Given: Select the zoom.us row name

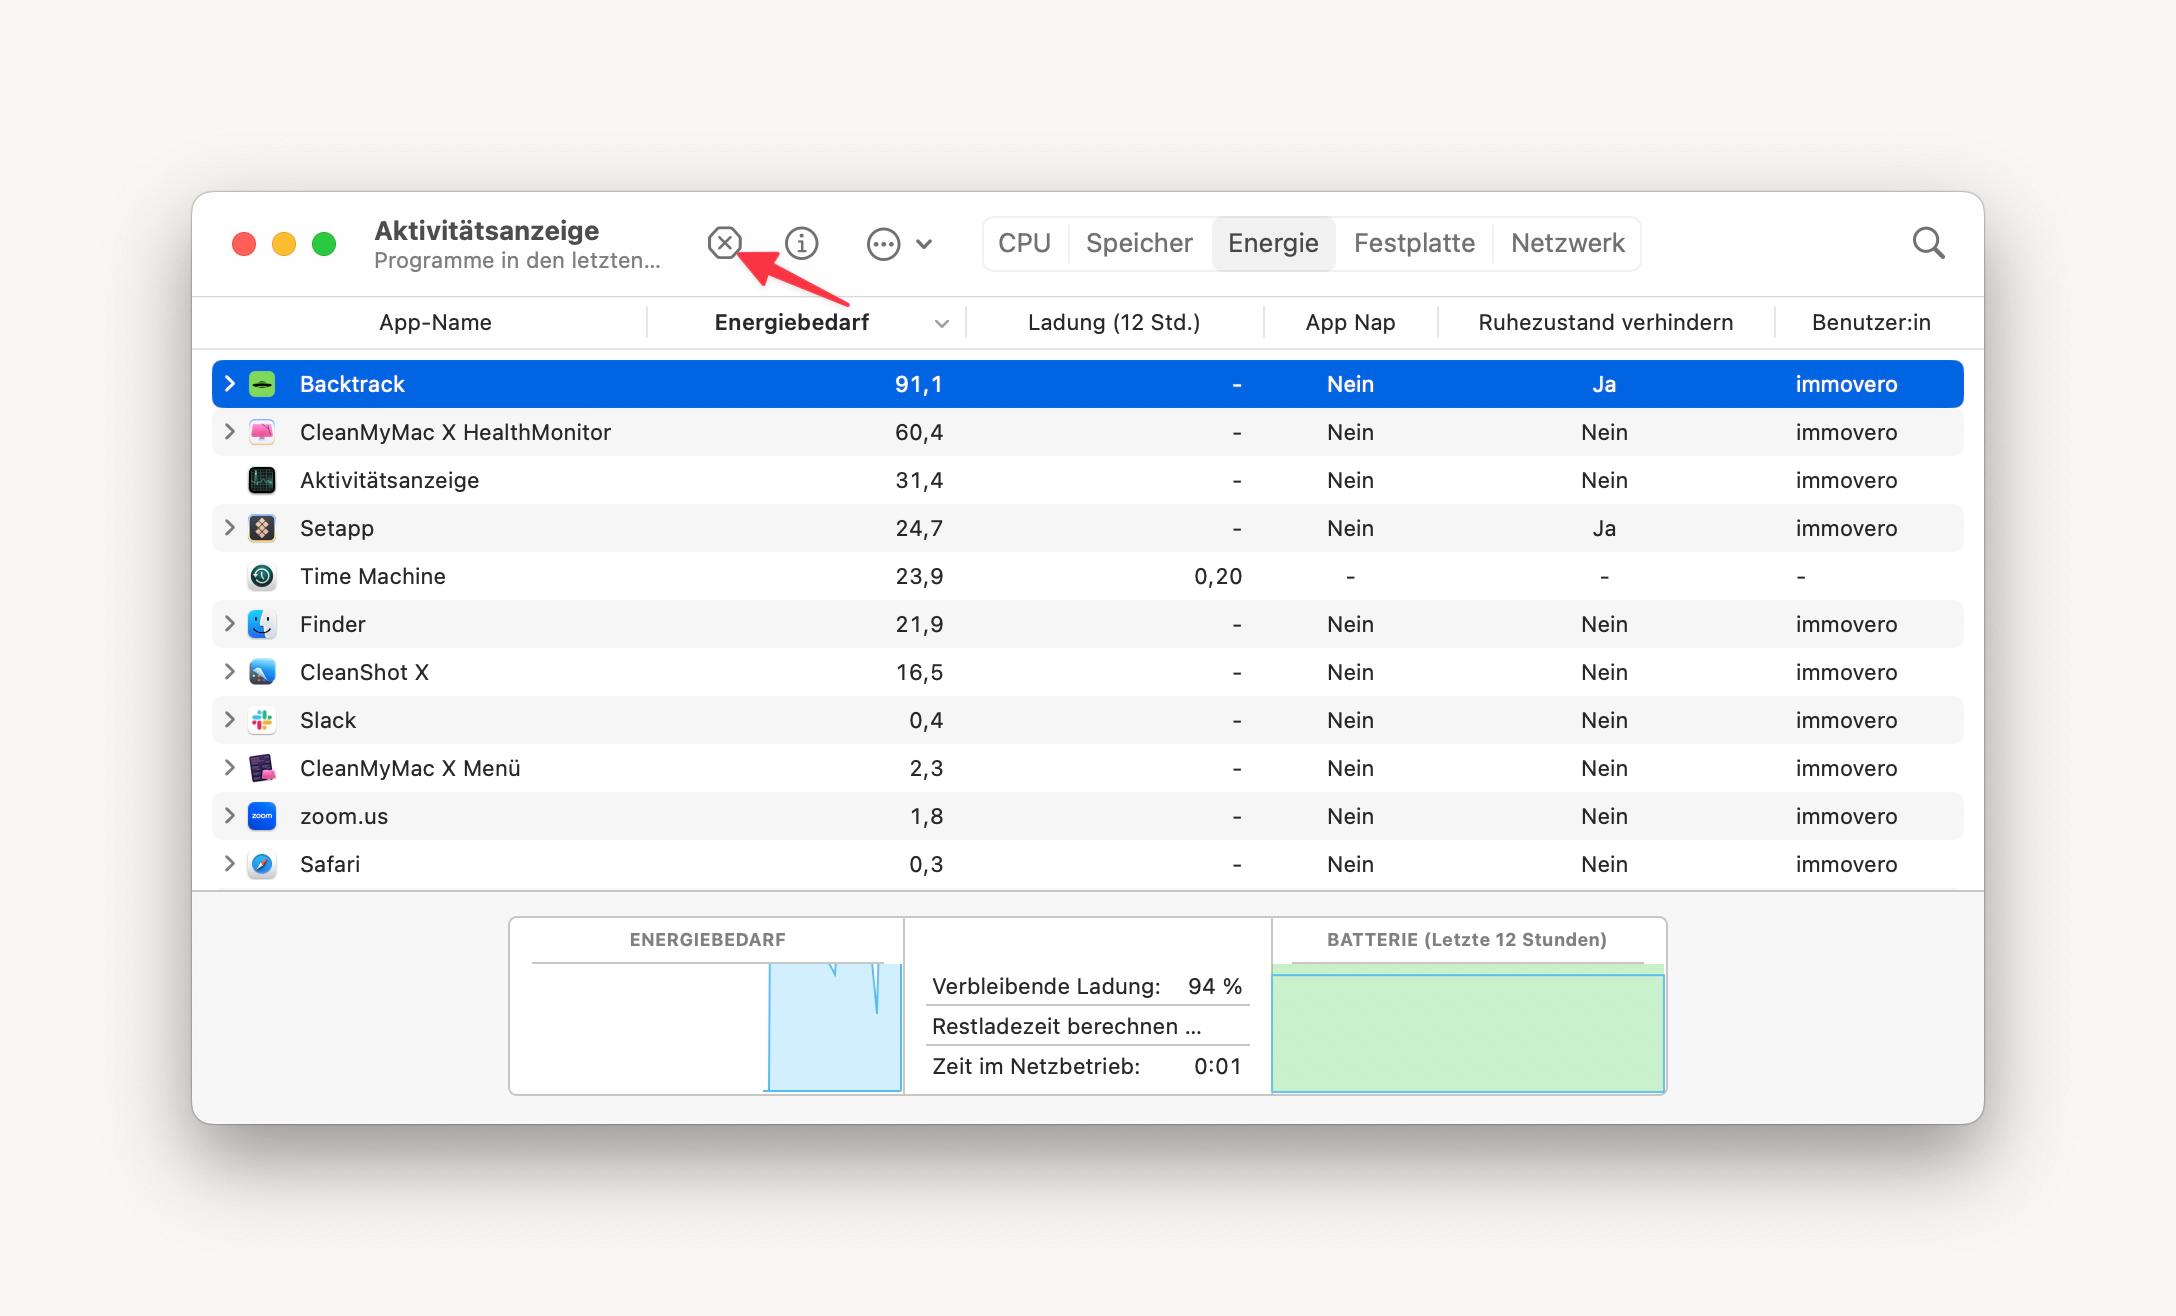Looking at the screenshot, I should (x=343, y=816).
